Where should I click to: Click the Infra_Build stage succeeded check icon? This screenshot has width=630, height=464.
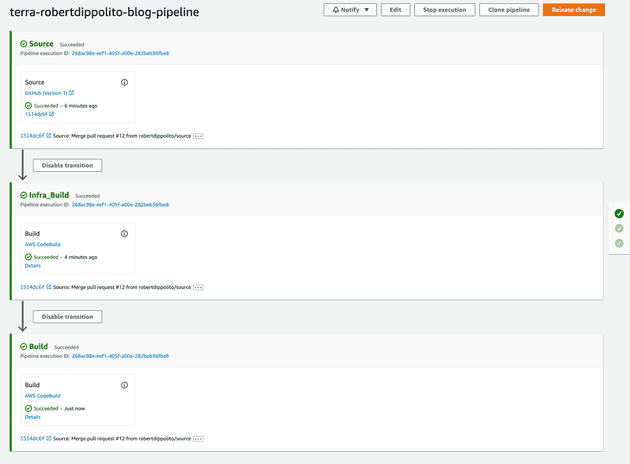click(x=24, y=195)
